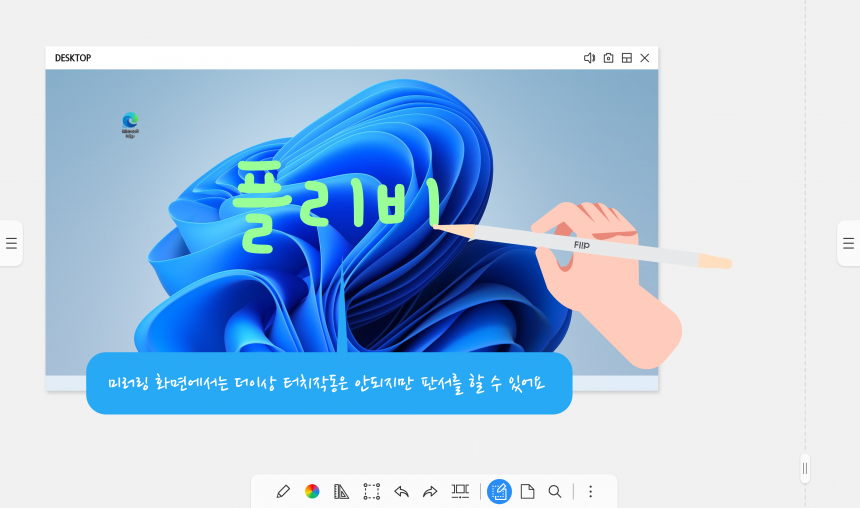Grab the right edge scroll handle
860x508 pixels.
[x=805, y=469]
